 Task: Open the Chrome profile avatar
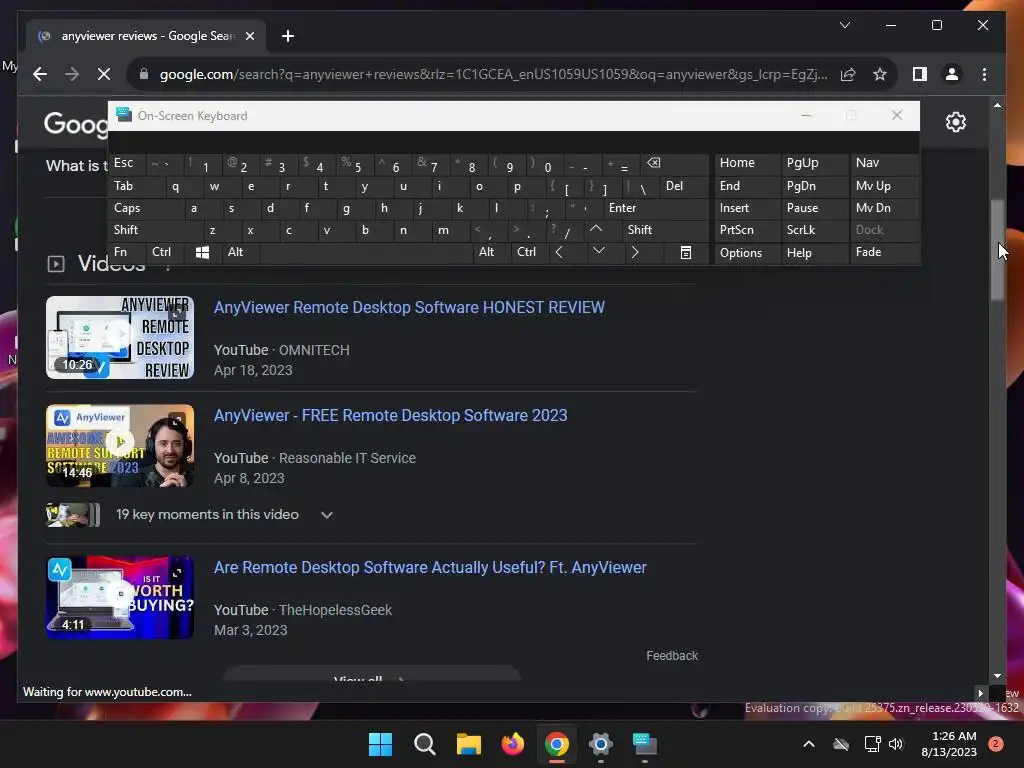click(952, 74)
